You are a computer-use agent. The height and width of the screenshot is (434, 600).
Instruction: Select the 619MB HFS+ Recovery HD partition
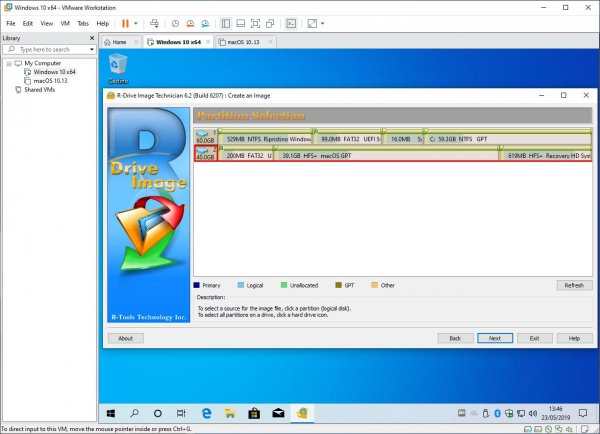tap(545, 154)
